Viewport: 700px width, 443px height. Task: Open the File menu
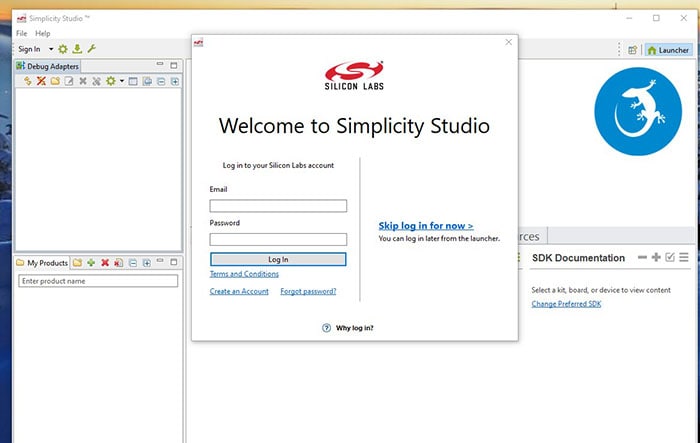pos(21,33)
